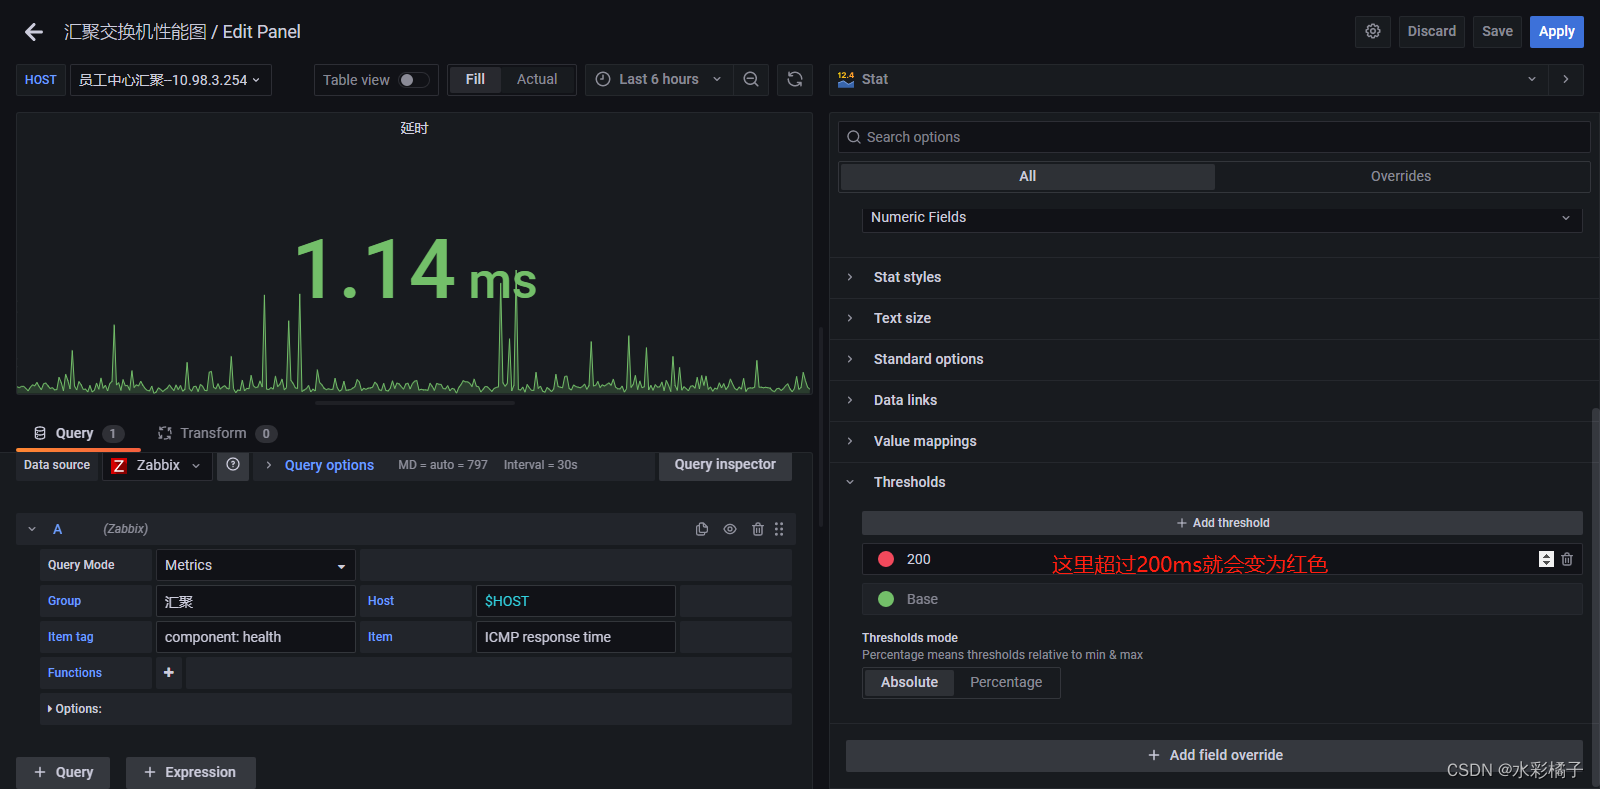Add a new Query button

(63, 772)
